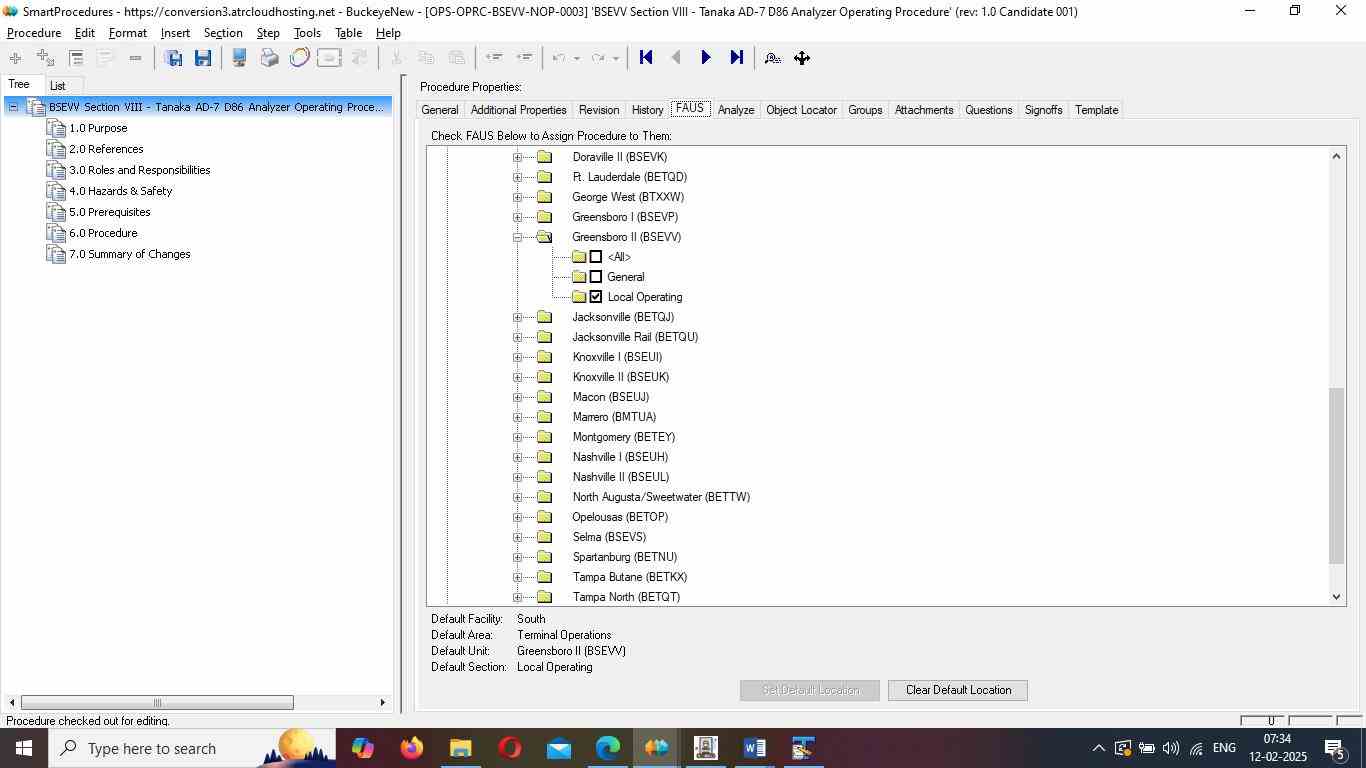Click the find/search binoculars toolbar icon
The image size is (1366, 768).
[x=772, y=58]
